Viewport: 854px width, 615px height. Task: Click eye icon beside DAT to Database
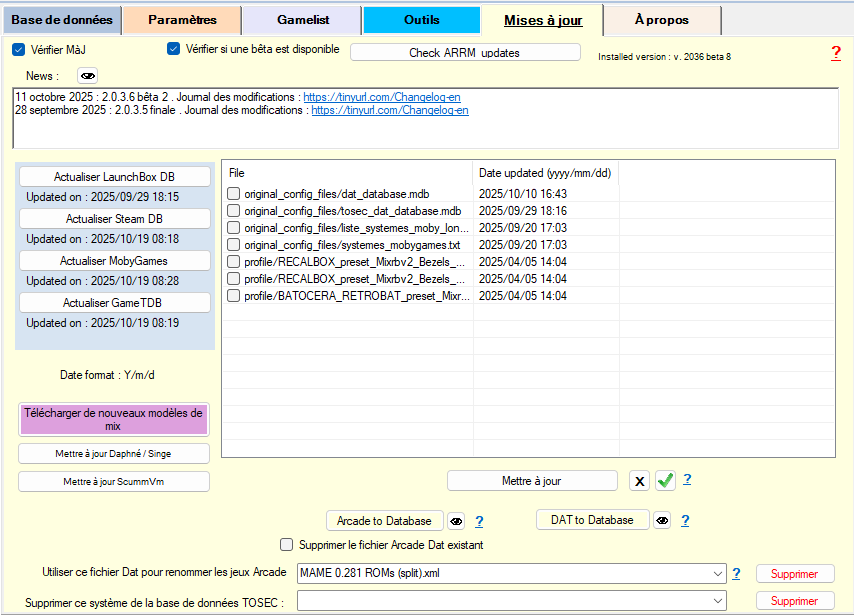[x=663, y=520]
